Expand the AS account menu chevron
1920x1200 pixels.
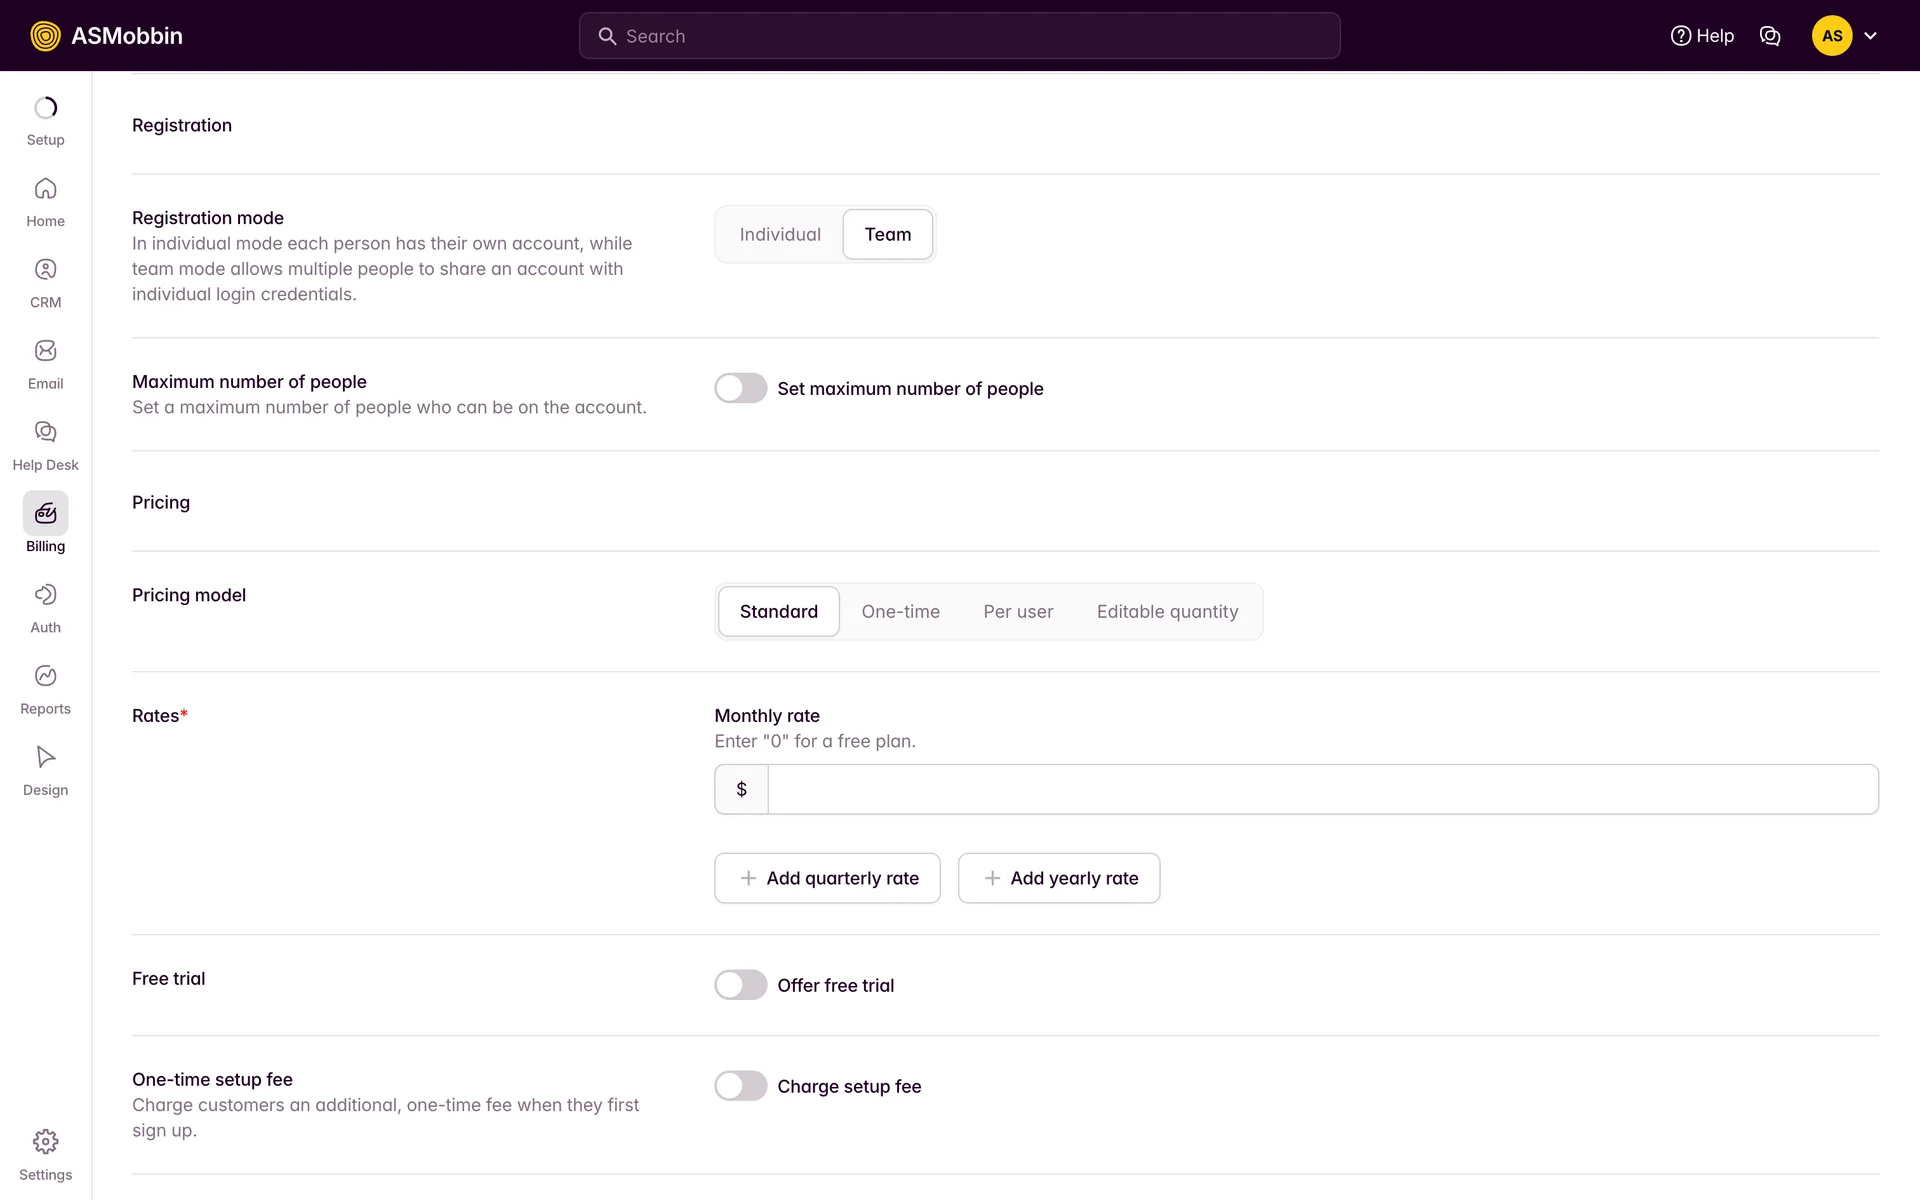click(x=1870, y=36)
